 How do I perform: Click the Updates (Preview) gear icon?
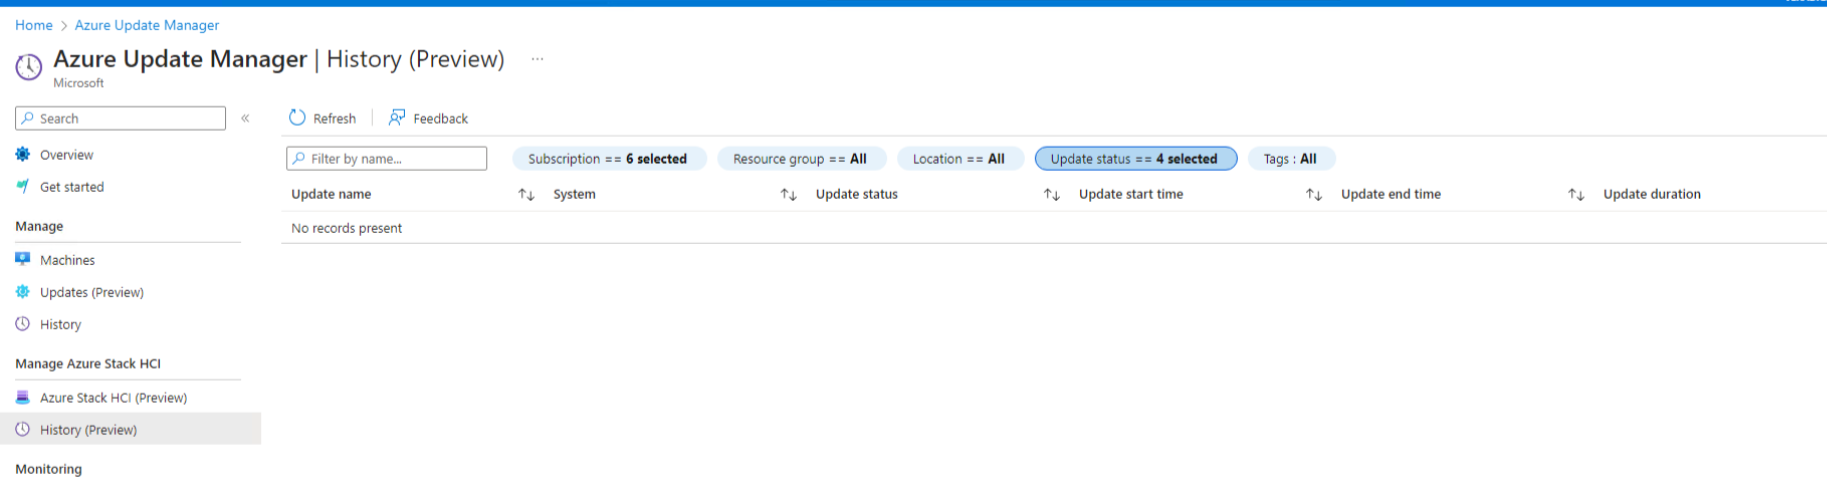23,292
